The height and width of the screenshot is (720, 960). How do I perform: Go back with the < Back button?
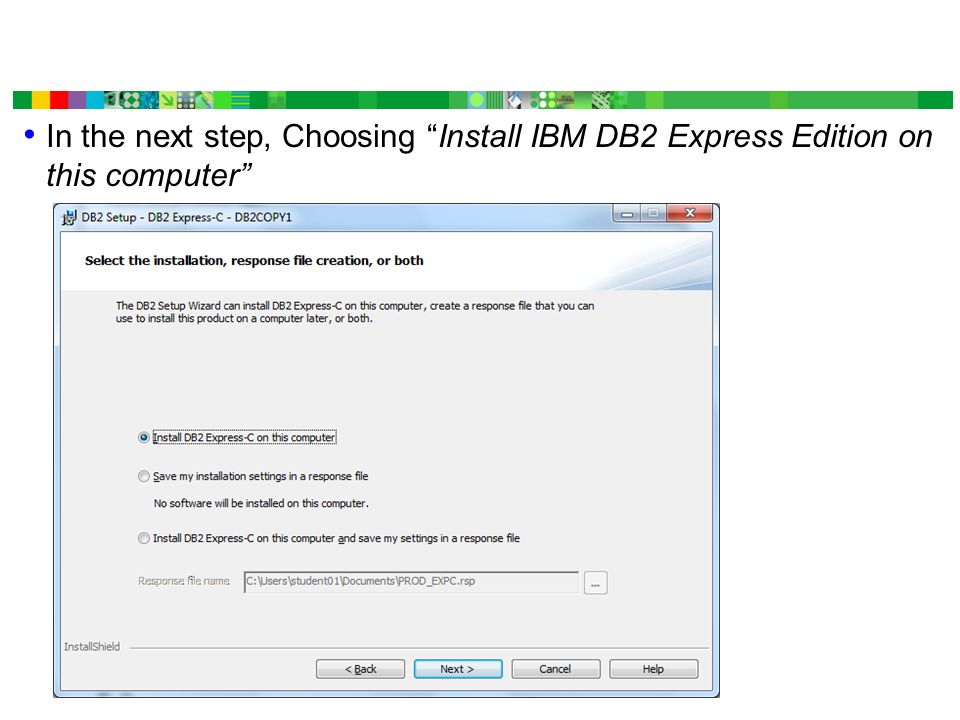coord(360,669)
